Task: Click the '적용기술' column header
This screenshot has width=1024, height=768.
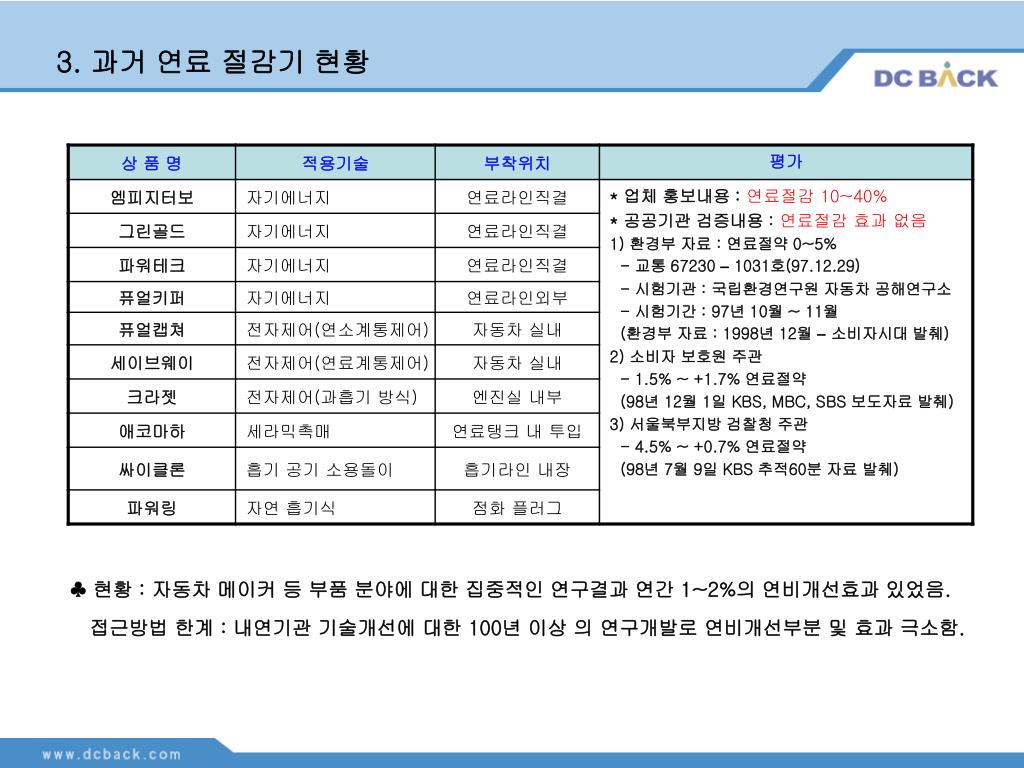Action: click(335, 163)
